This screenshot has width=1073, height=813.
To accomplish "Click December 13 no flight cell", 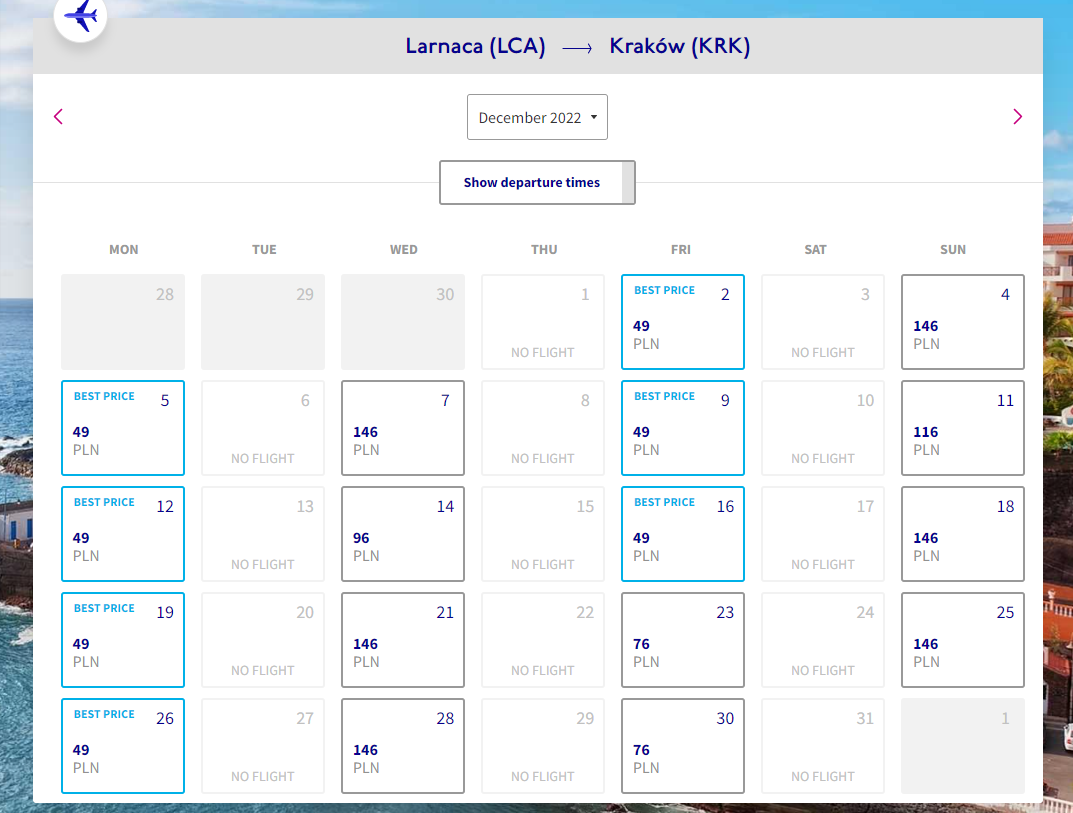I will click(x=263, y=534).
